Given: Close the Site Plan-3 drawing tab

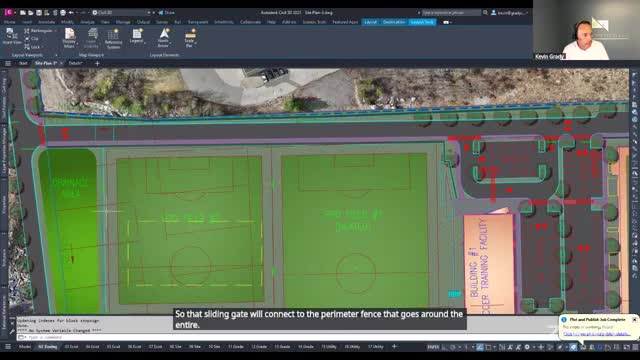Looking at the screenshot, I should coord(61,63).
